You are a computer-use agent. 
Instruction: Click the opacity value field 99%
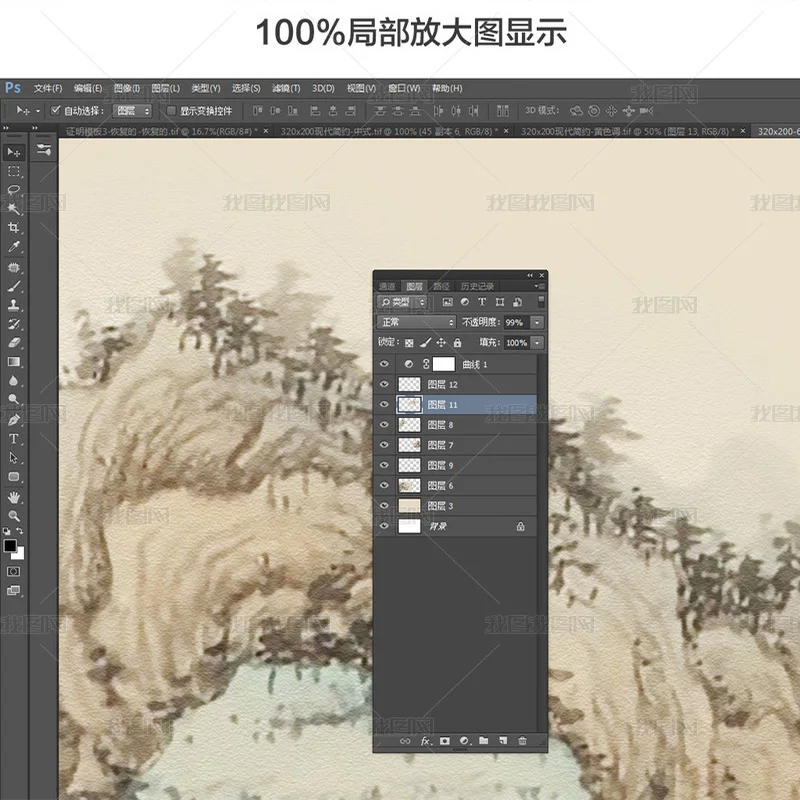(516, 322)
